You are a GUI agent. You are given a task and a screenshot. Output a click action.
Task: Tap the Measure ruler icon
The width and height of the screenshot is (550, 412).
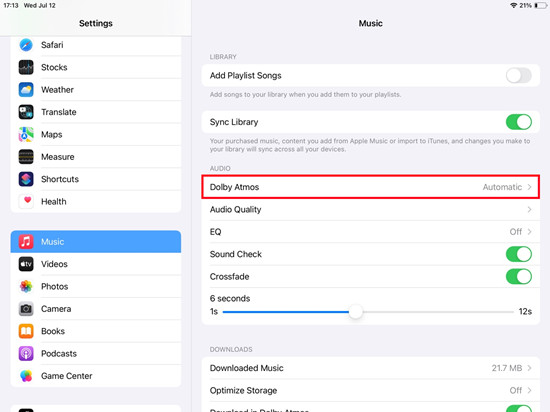[x=26, y=157]
